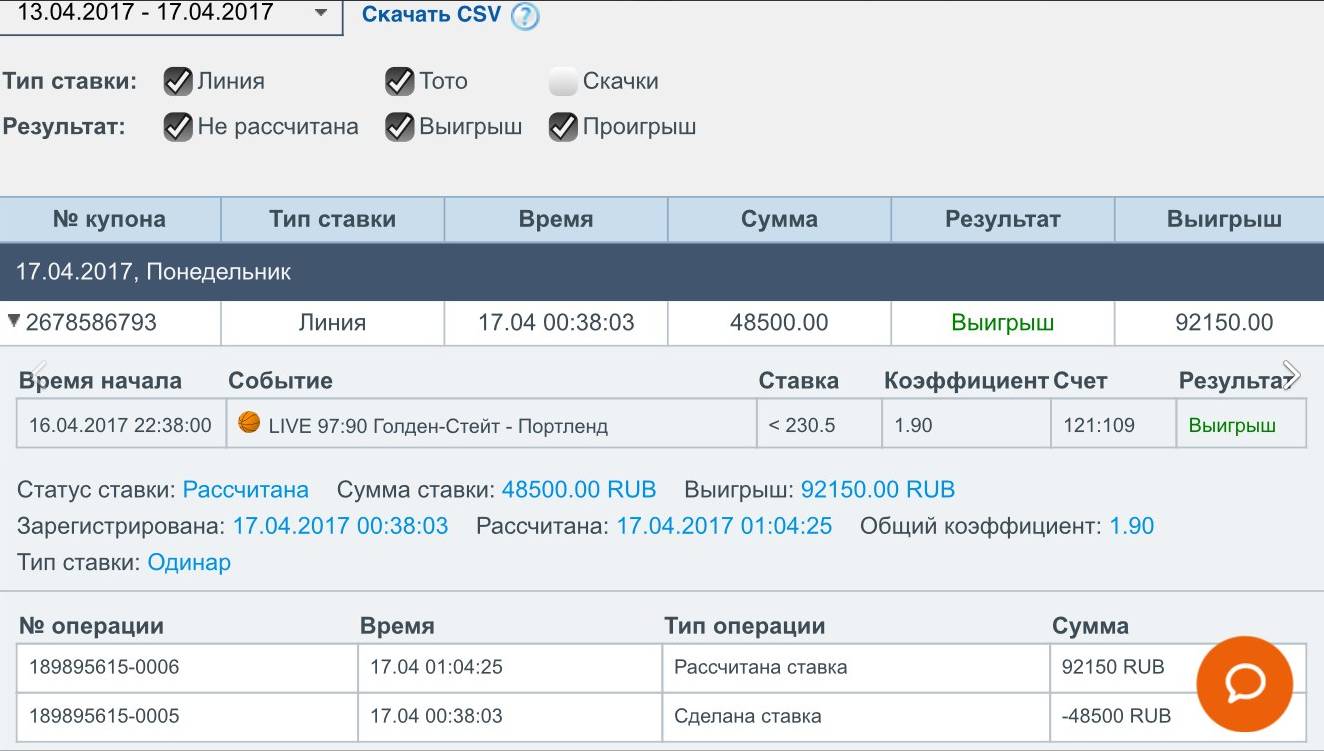The image size is (1324, 751).
Task: Open event LIVE 97:90 Голден-Стейт - Портленд
Action: pos(438,425)
